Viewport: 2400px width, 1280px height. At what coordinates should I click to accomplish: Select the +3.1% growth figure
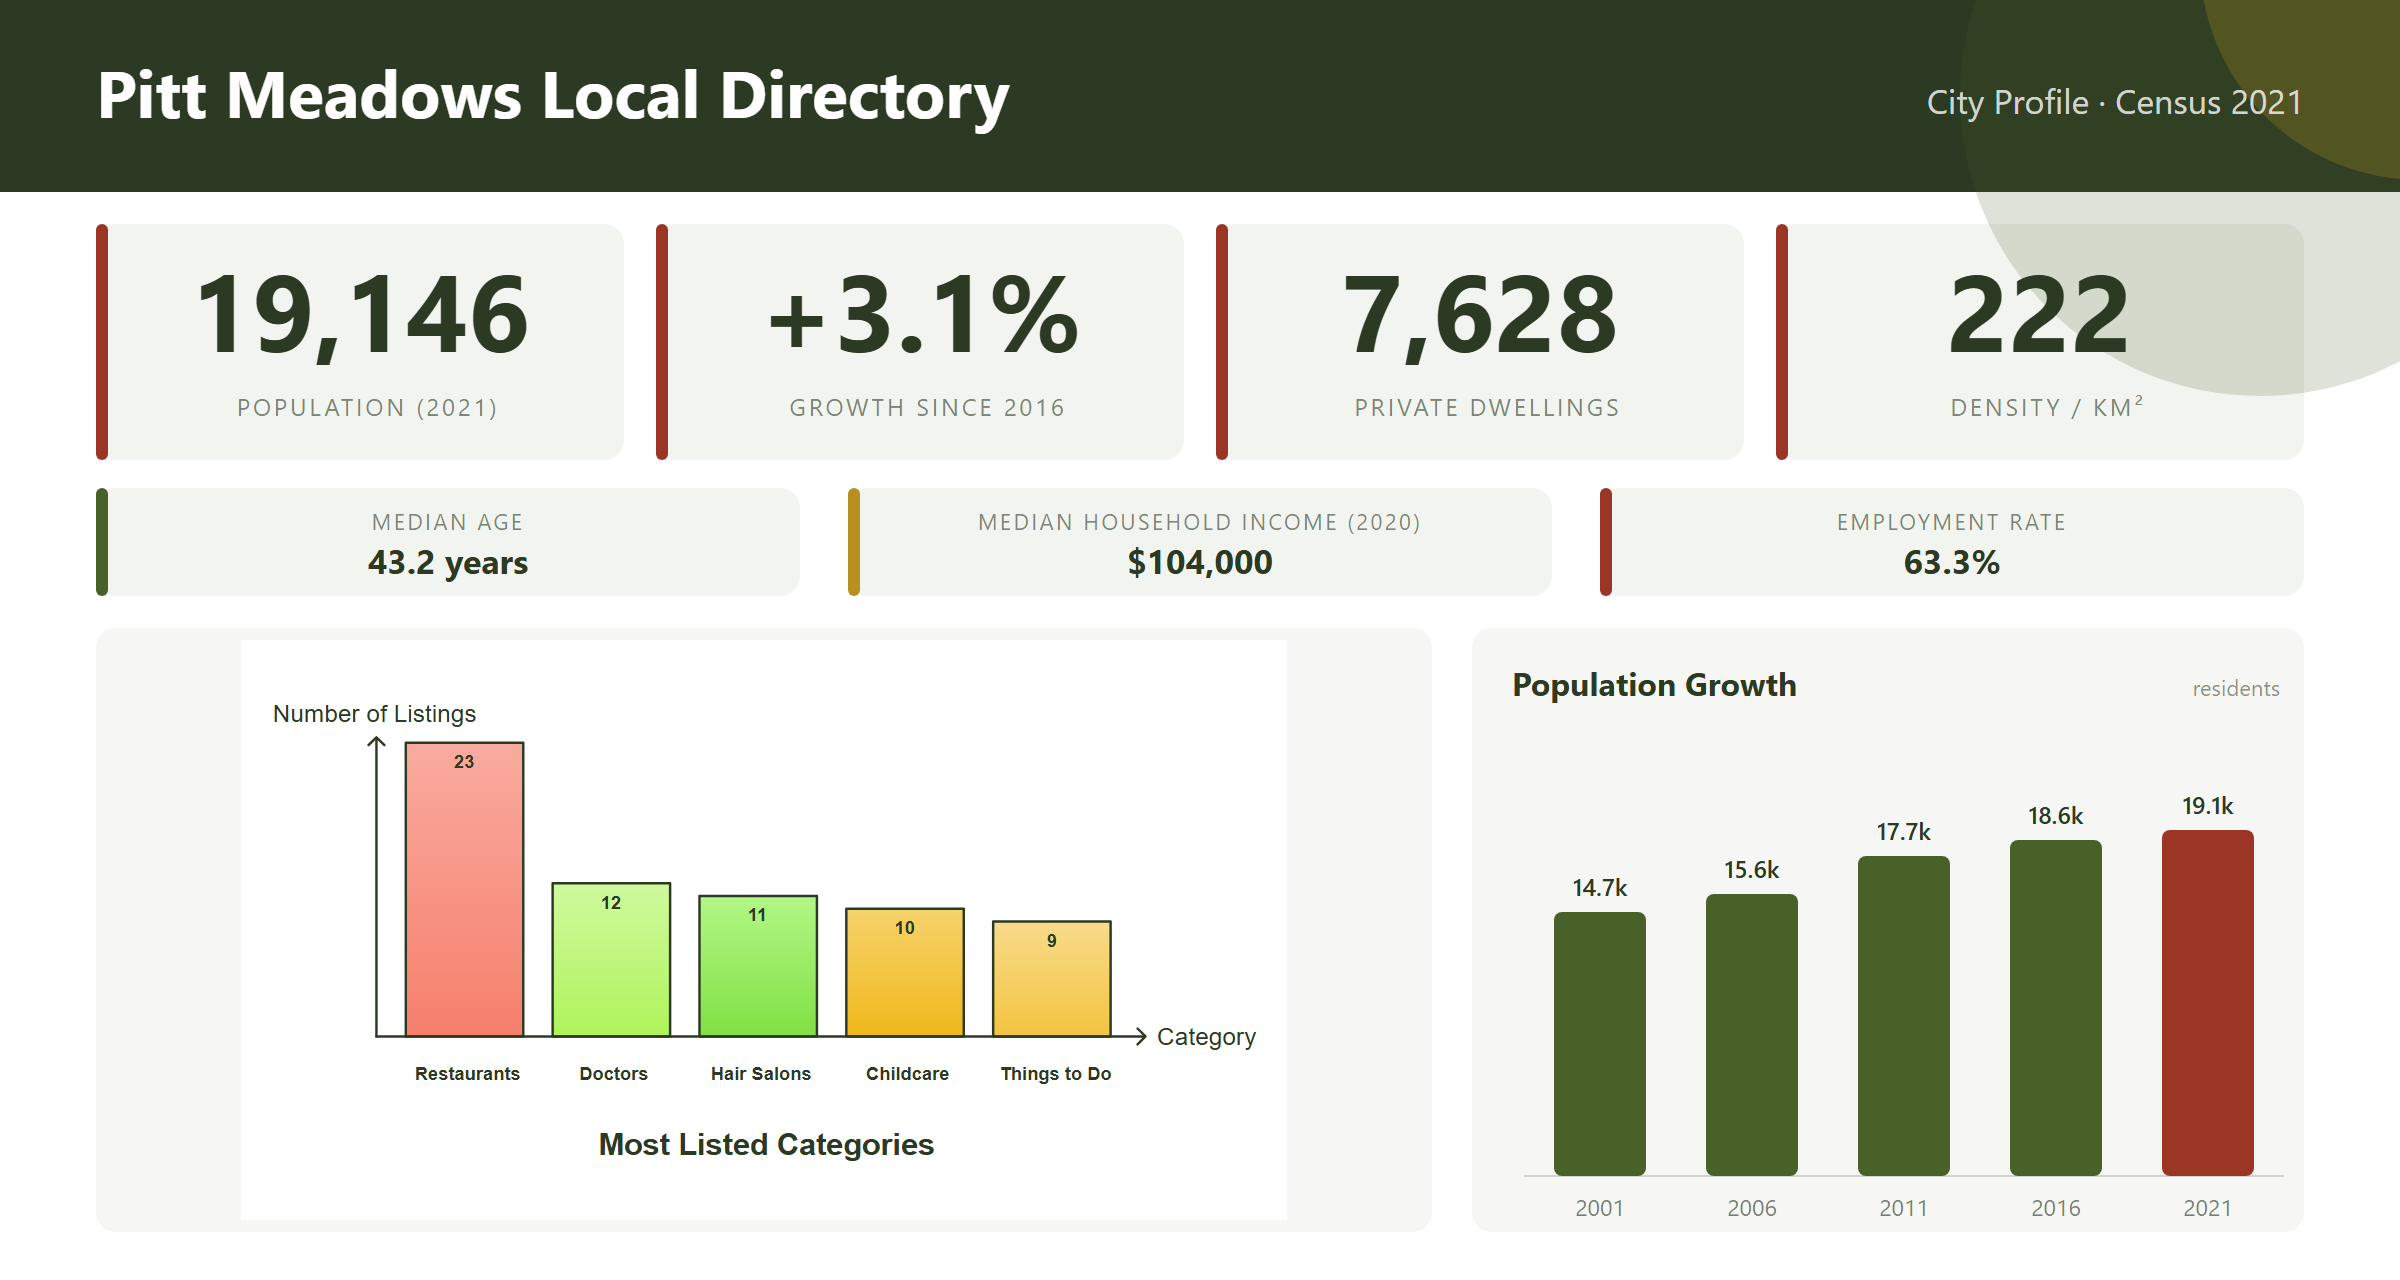[x=923, y=316]
